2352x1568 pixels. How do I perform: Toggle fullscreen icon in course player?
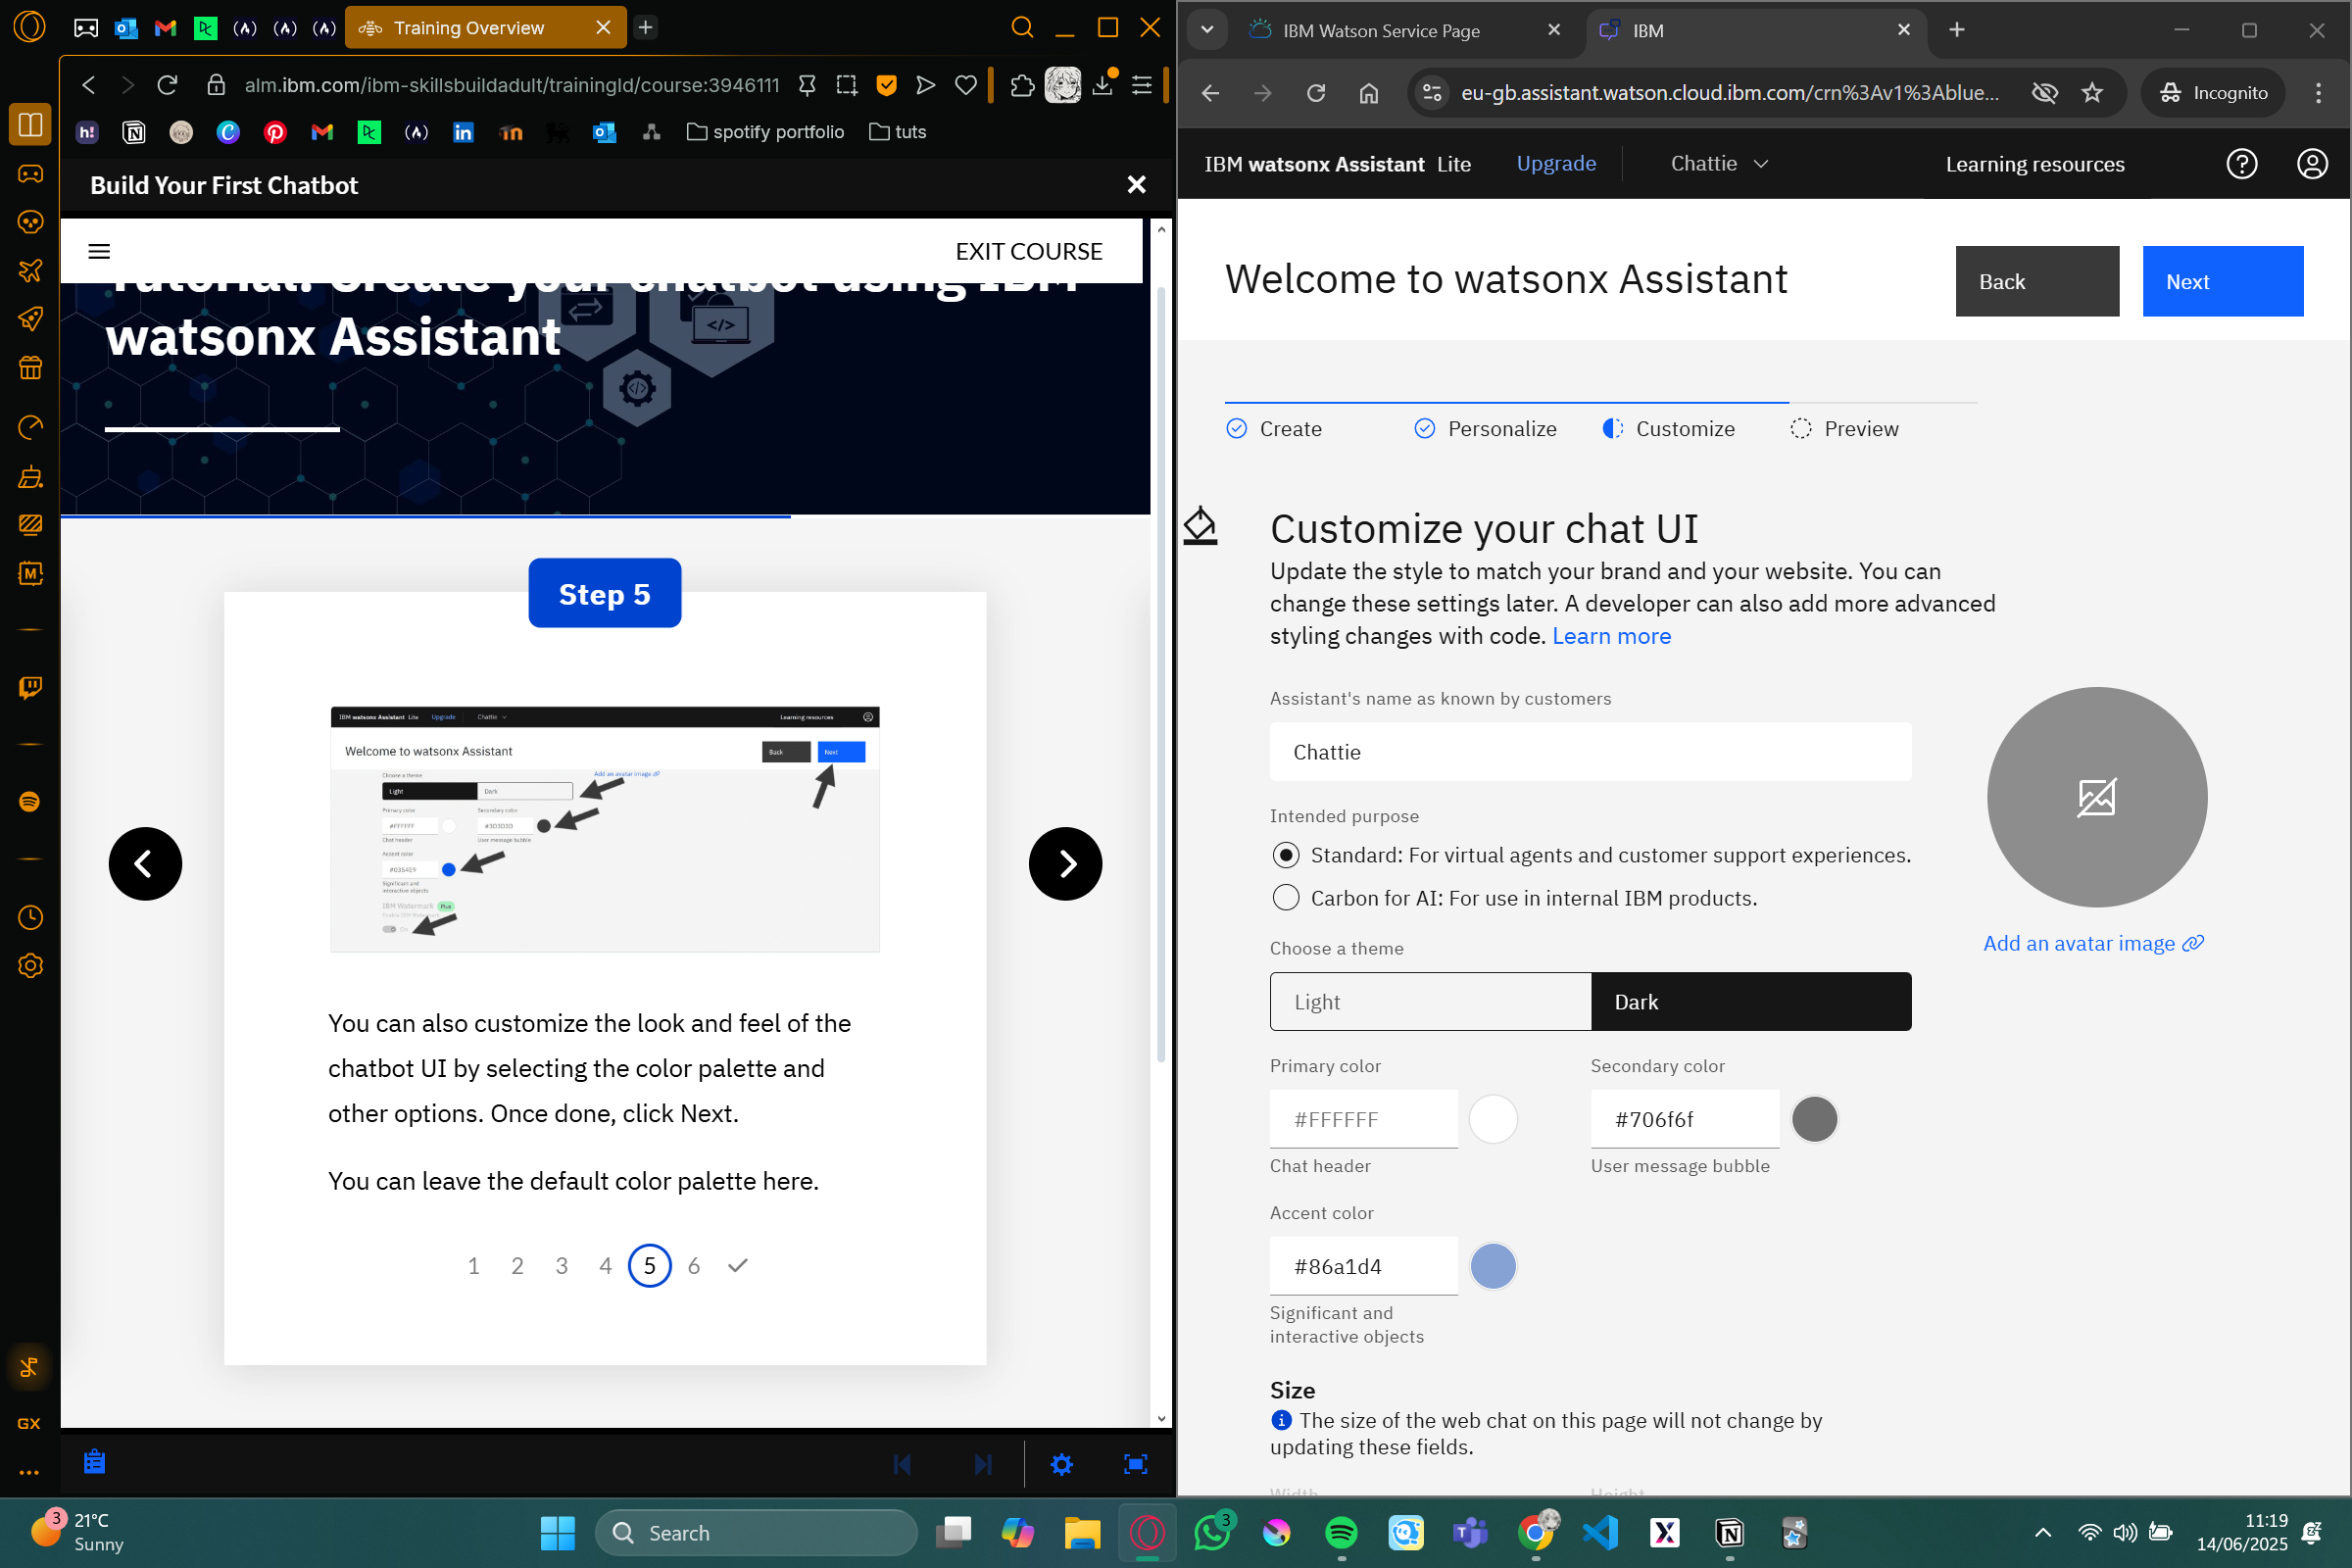coord(1135,1464)
